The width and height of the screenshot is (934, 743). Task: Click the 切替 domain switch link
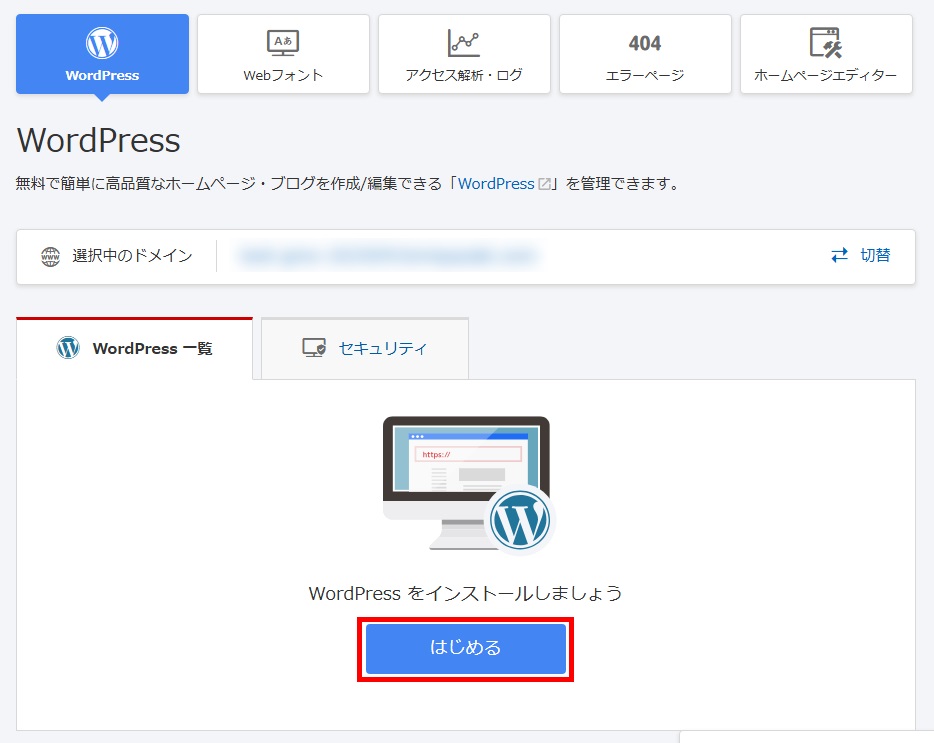[x=861, y=256]
